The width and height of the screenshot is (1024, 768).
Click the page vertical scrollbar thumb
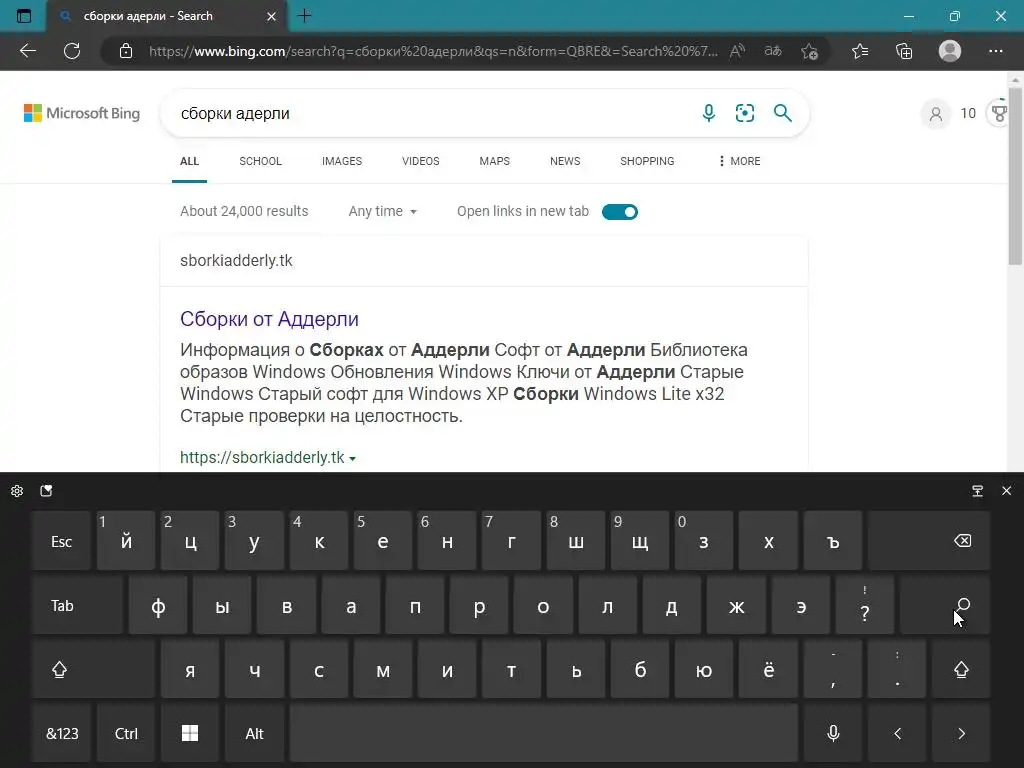pyautogui.click(x=1015, y=175)
